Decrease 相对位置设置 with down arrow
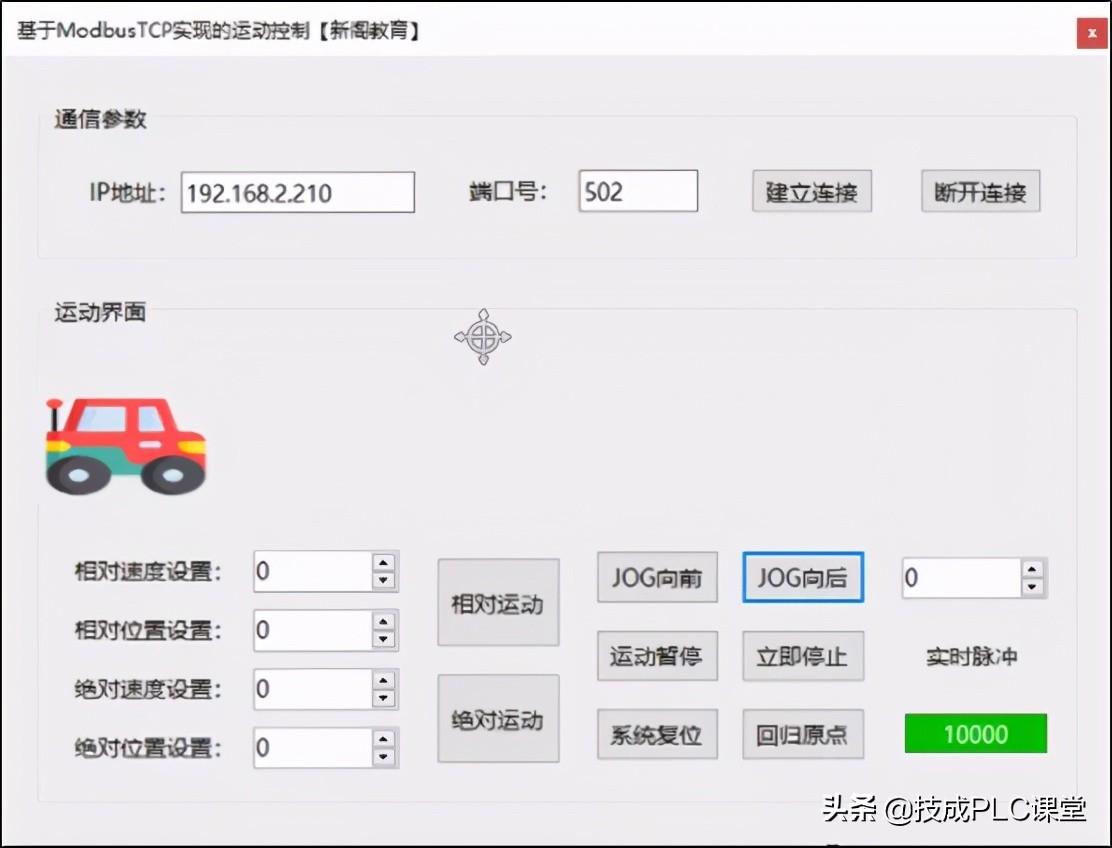The image size is (1112, 848). 384,640
